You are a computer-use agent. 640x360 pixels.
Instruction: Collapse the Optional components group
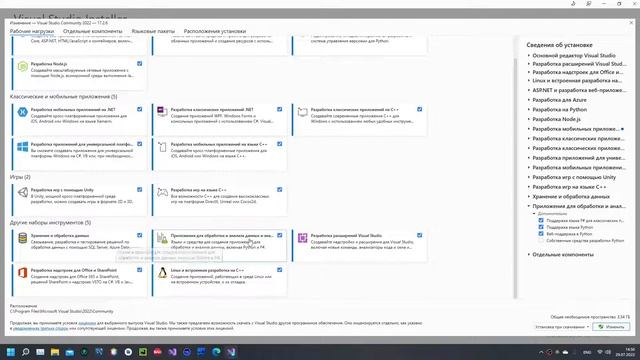534,213
